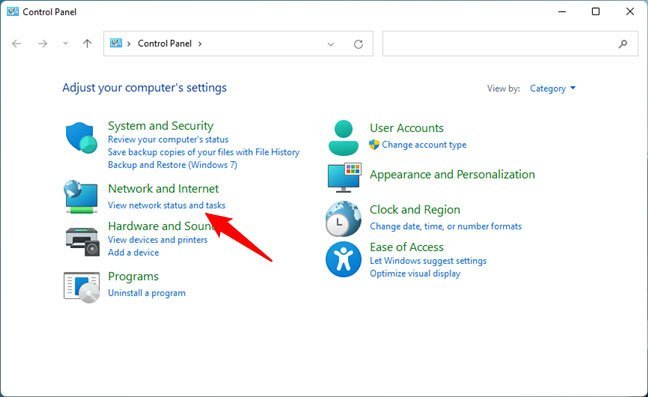This screenshot has height=397, width=648.
Task: Expand the address bar history dropdown
Action: [331, 44]
